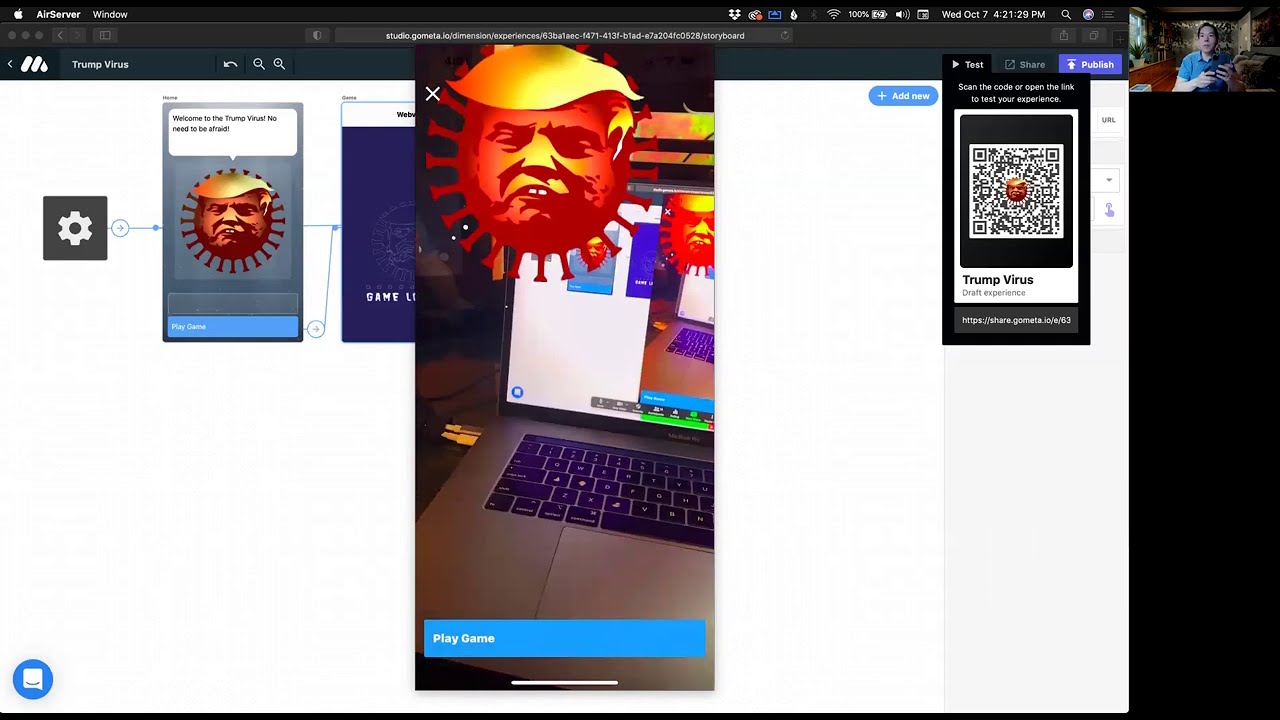Open the Dropbox menu bar icon
Screen dimensions: 1280x720
pos(735,14)
